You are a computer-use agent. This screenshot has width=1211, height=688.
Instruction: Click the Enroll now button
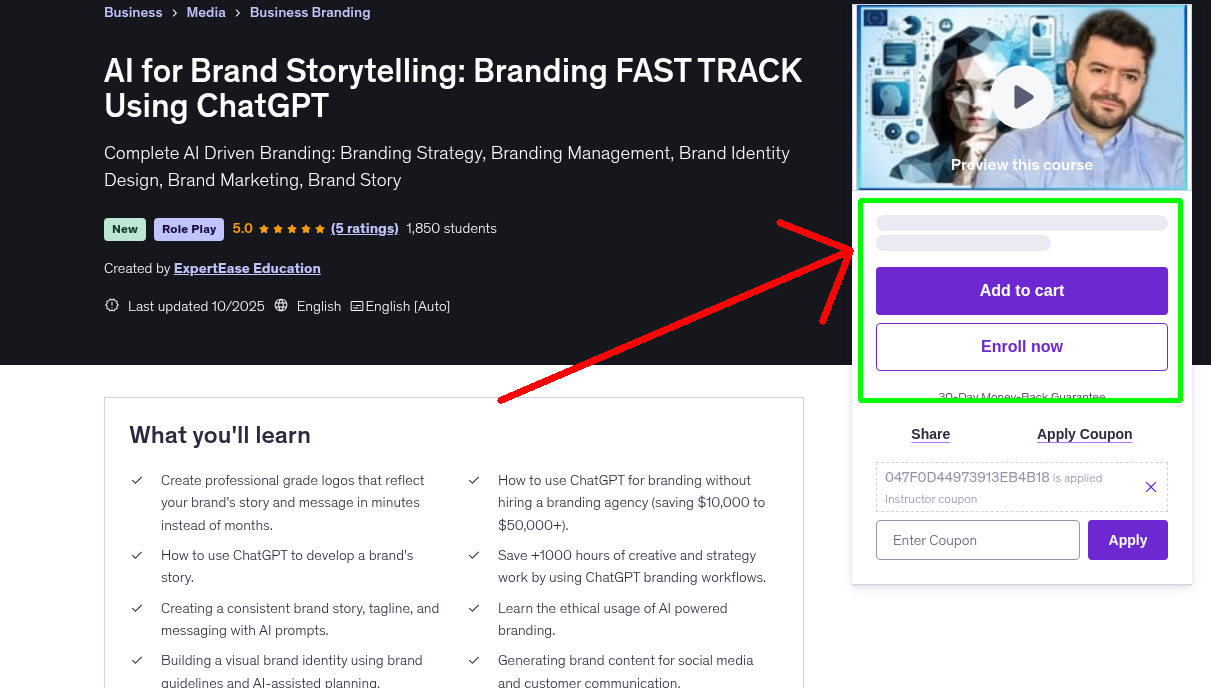(1021, 347)
